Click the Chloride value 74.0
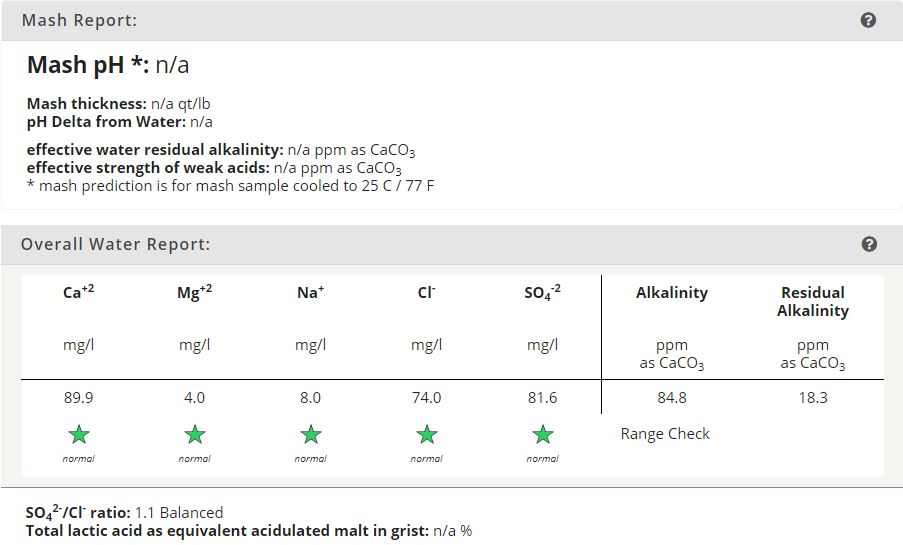Image resolution: width=903 pixels, height=545 pixels. [426, 398]
